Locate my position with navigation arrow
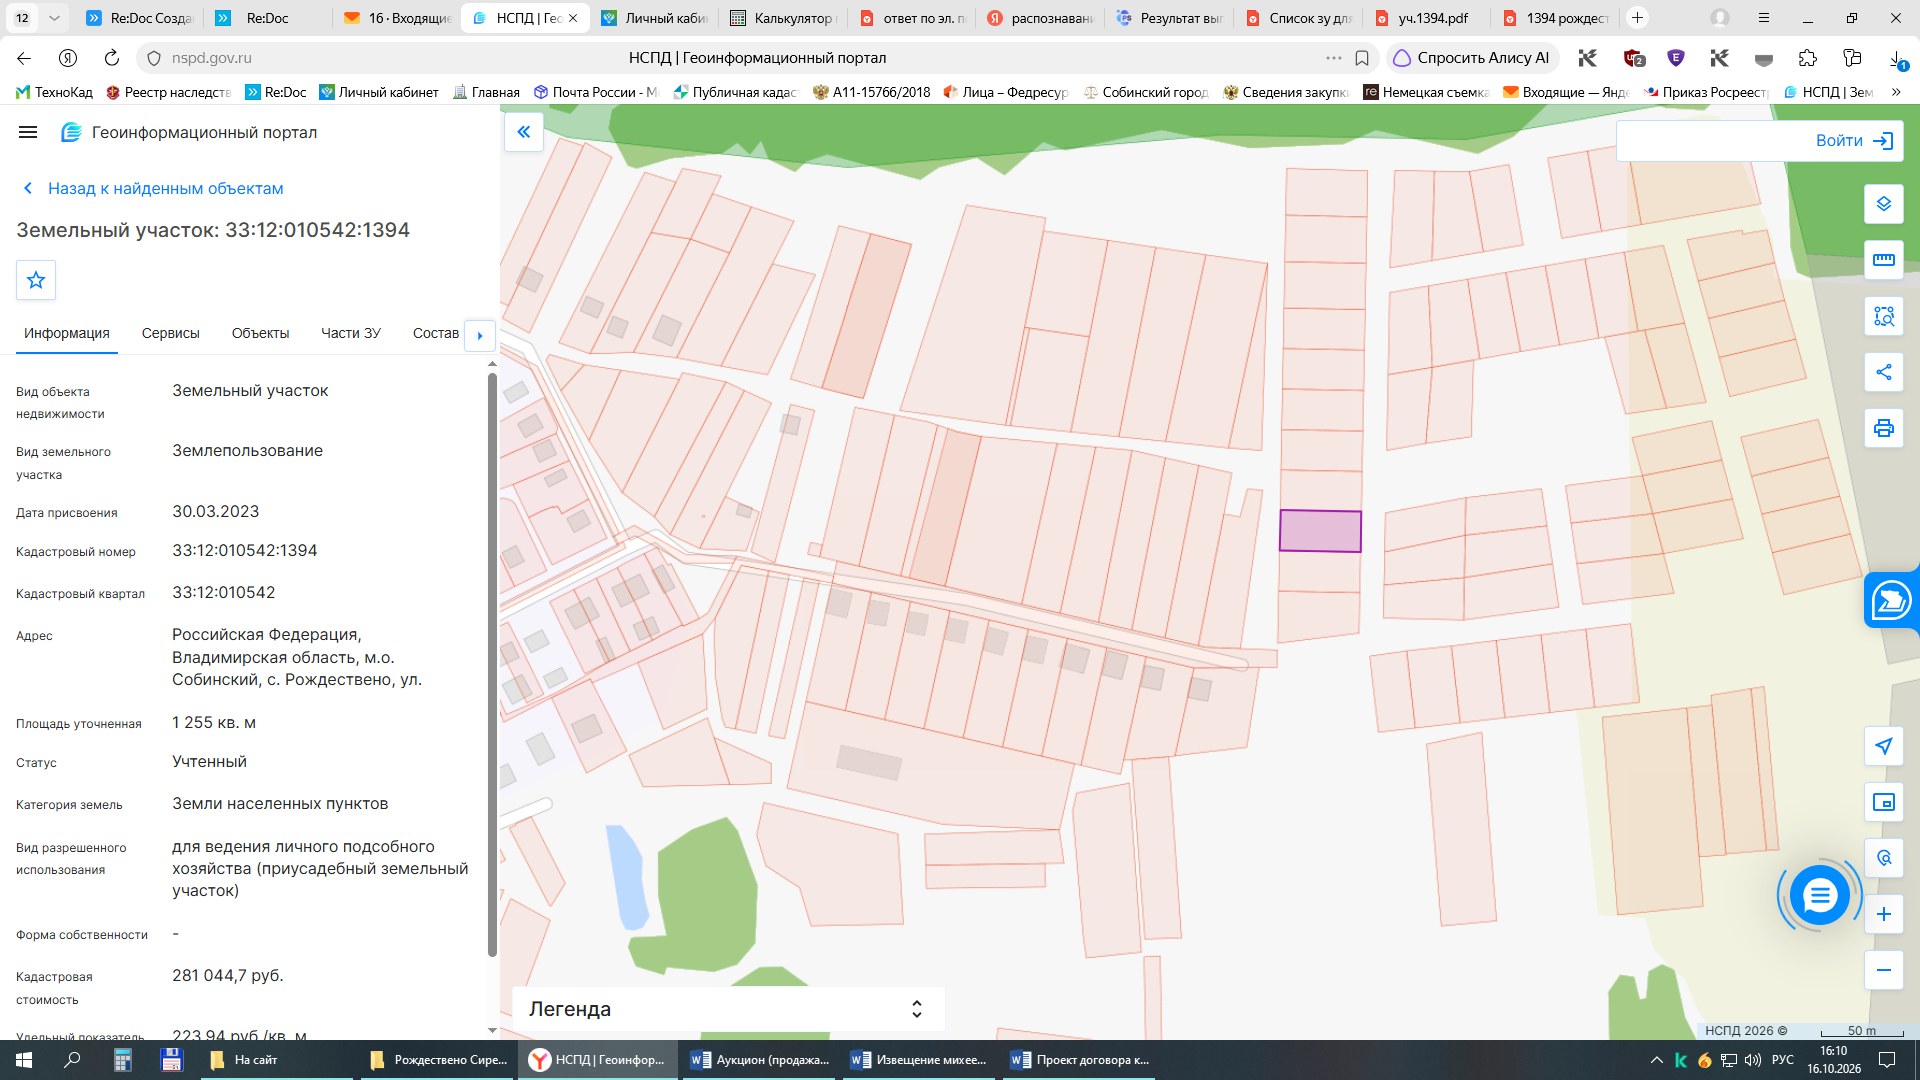The height and width of the screenshot is (1080, 1920). click(x=1884, y=746)
